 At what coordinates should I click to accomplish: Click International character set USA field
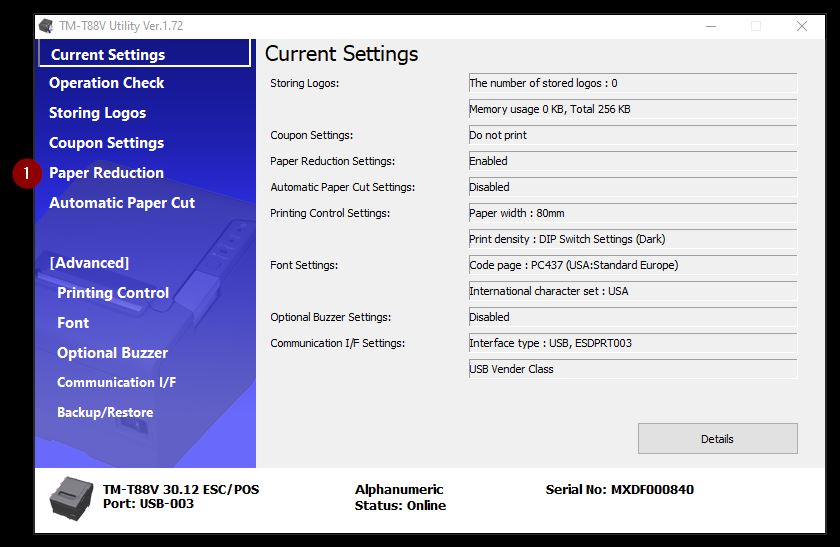tap(633, 291)
